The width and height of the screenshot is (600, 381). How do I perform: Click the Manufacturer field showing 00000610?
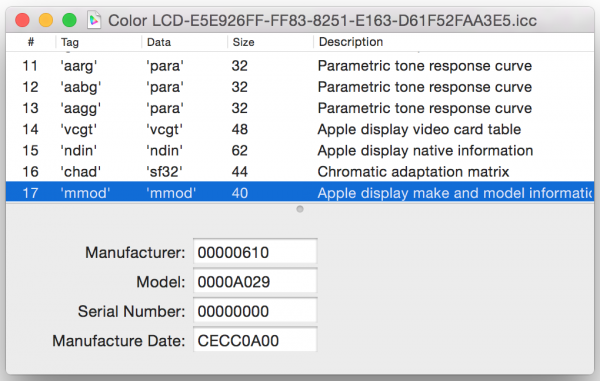[255, 252]
